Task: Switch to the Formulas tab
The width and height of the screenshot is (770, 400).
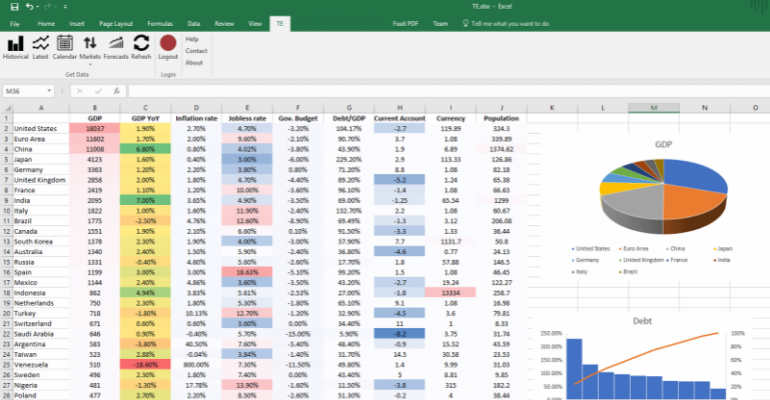Action: pos(160,24)
